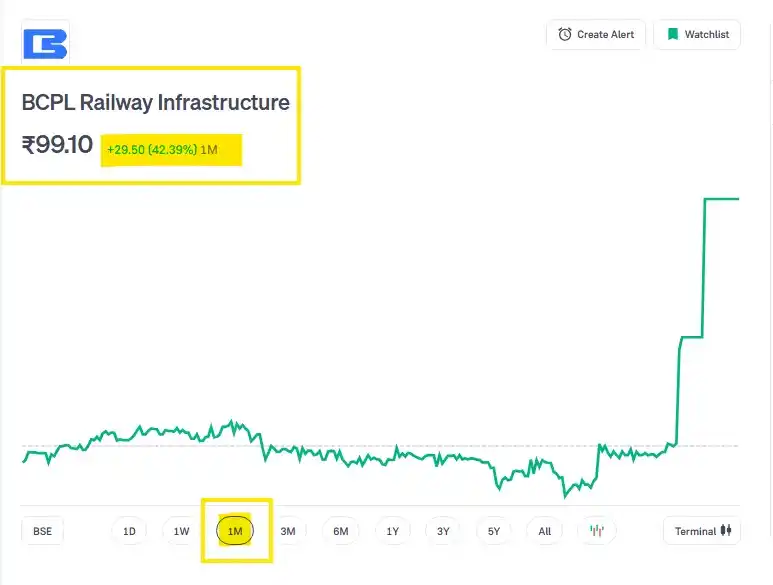Add stock to Watchlist

click(697, 34)
